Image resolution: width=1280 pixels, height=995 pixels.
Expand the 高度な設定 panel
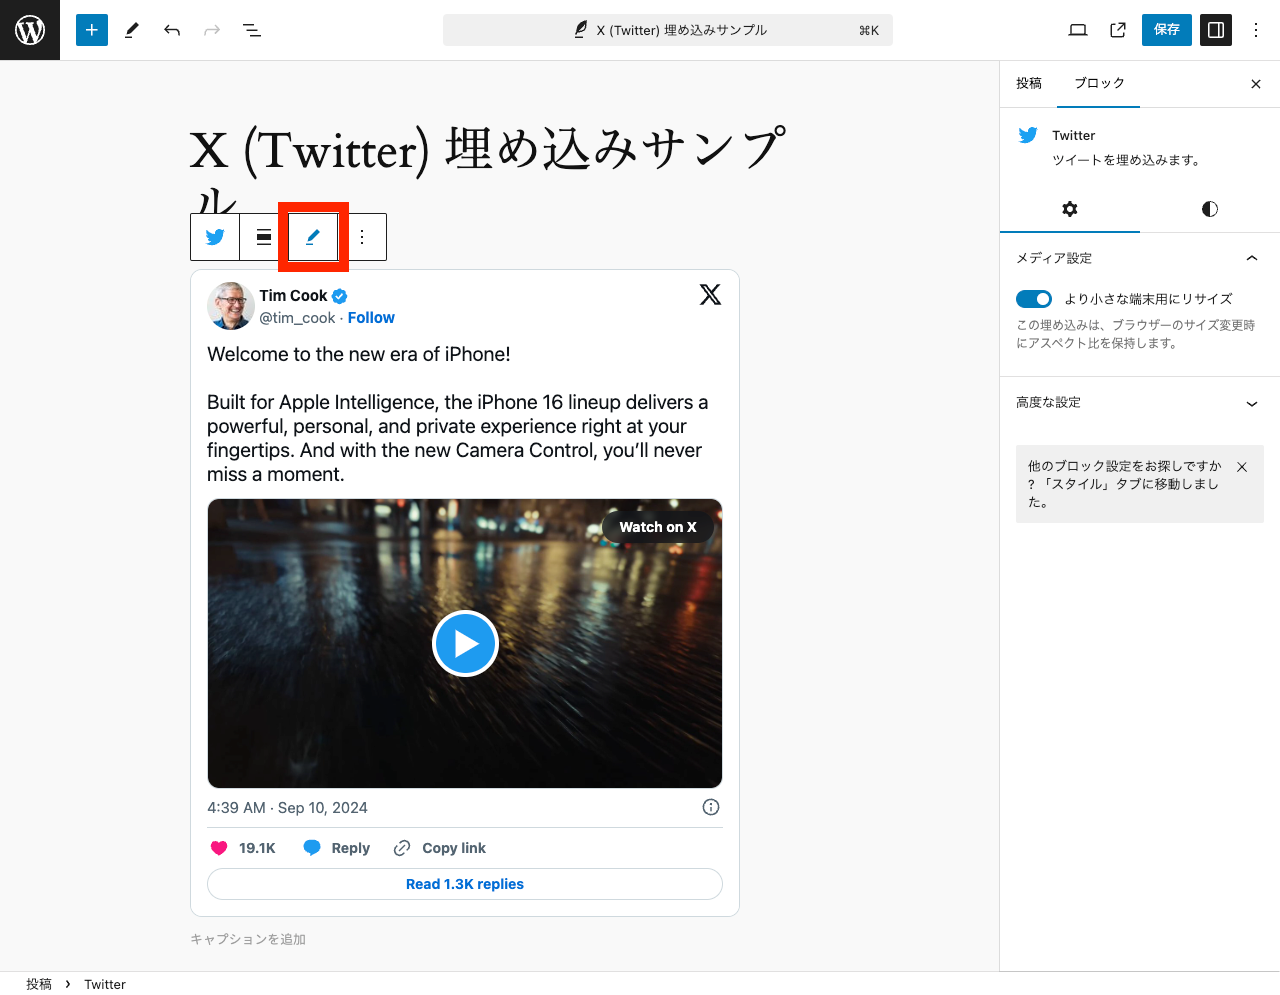[x=1140, y=402]
